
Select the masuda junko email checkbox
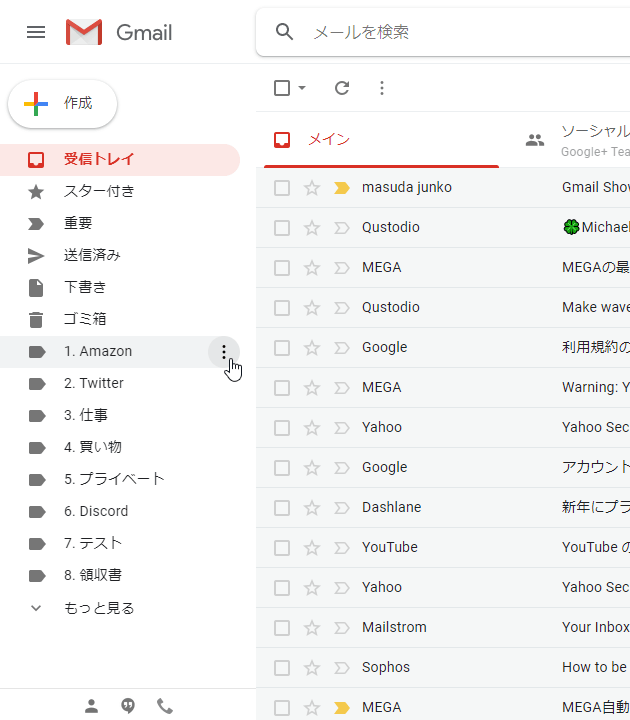282,188
